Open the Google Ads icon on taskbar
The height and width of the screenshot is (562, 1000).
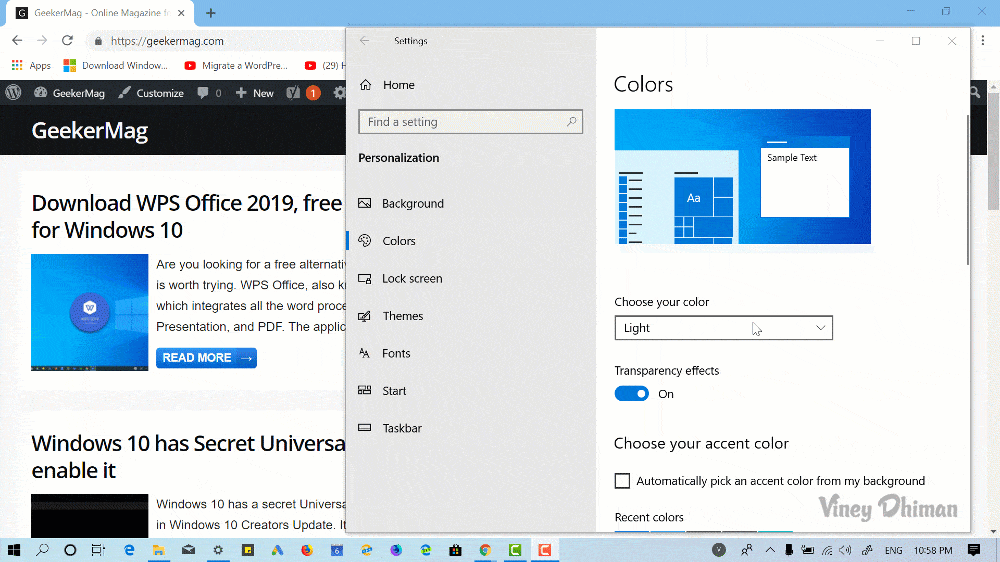pyautogui.click(x=277, y=550)
